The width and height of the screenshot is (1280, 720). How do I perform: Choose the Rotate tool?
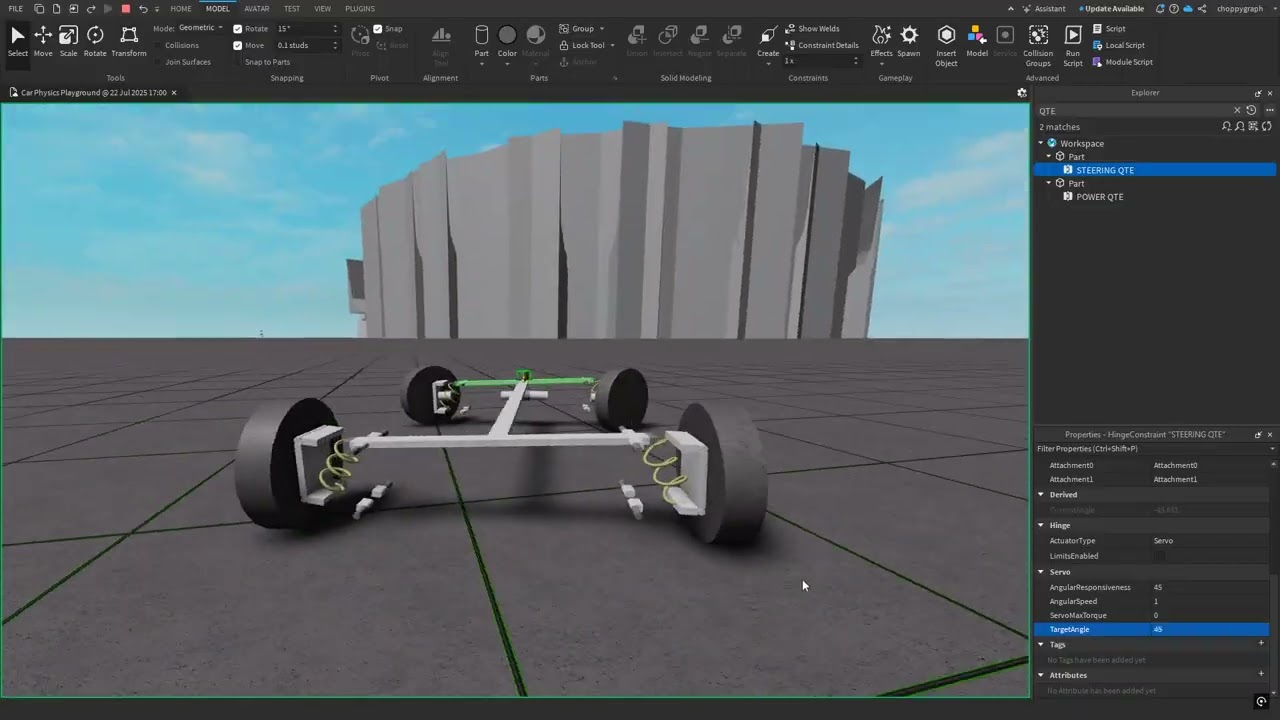(95, 42)
